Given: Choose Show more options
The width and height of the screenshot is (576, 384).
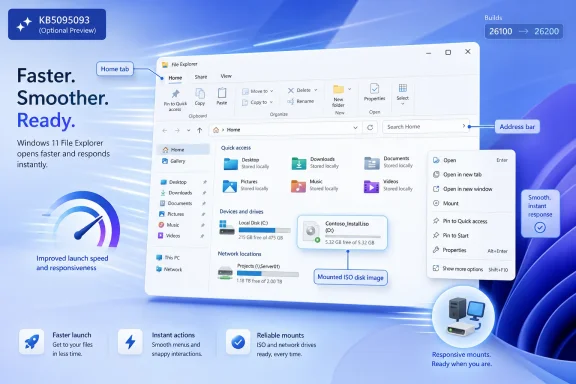Looking at the screenshot, I should tap(470, 269).
